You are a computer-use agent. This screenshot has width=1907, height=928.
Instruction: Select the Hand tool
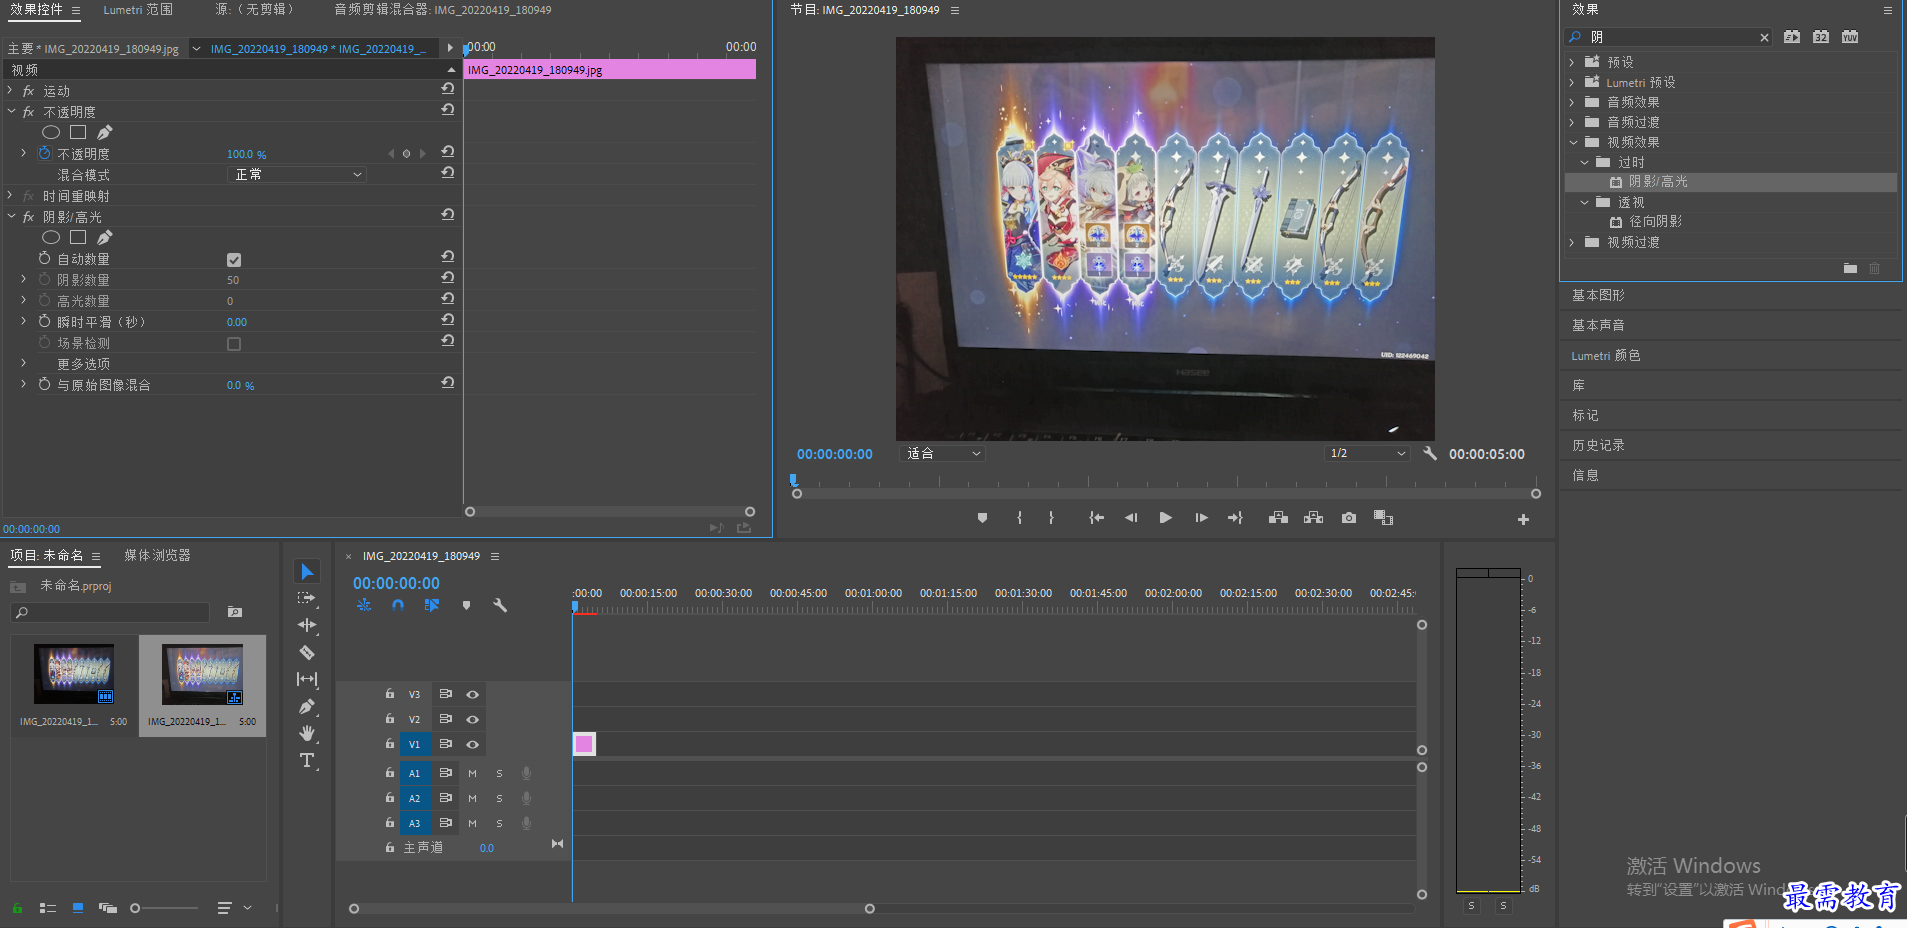pos(307,733)
